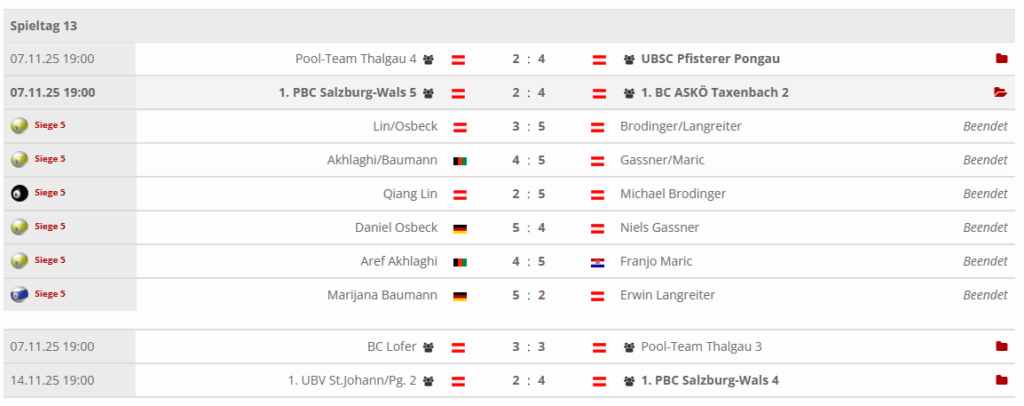Click the blue ball icon in Marijana Baumann's row

pos(19,295)
